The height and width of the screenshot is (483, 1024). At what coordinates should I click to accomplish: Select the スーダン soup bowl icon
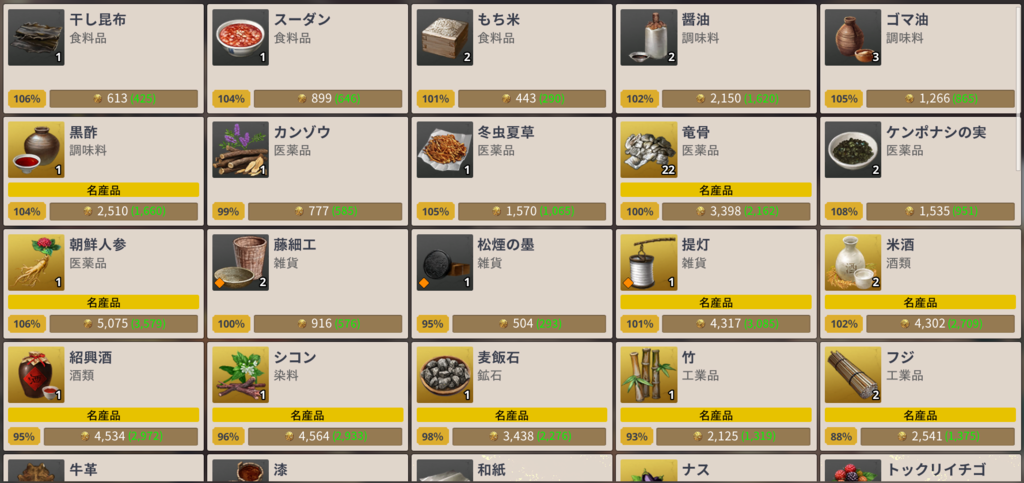240,37
